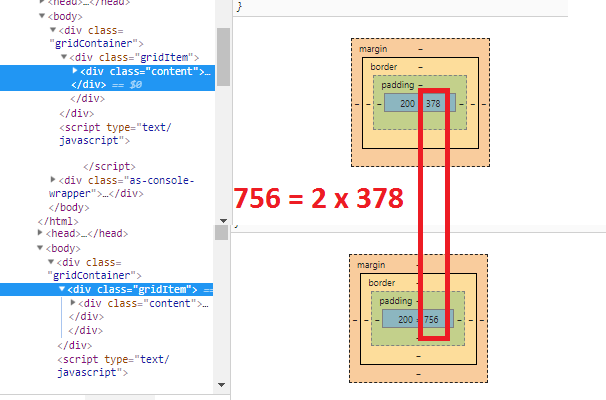The image size is (606, 400).
Task: Click margin-right dash value in lower box model
Action: click(x=482, y=320)
